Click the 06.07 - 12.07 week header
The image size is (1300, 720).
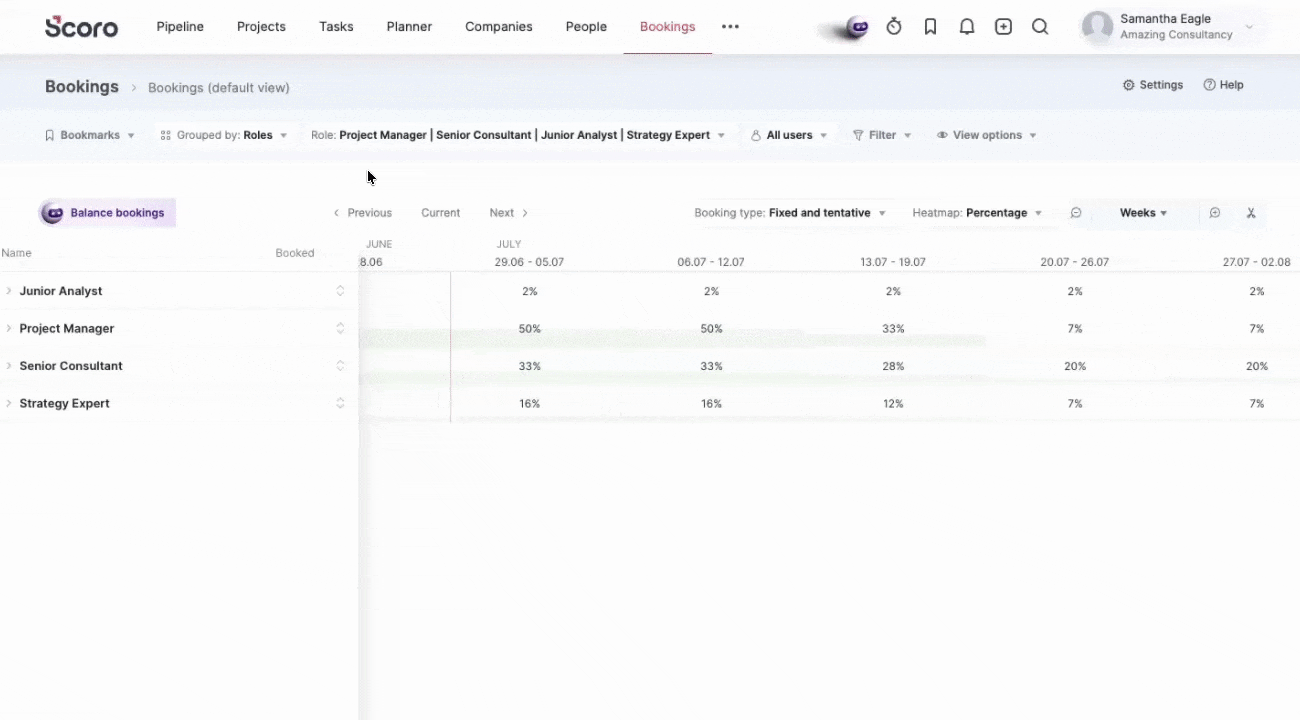tap(711, 262)
